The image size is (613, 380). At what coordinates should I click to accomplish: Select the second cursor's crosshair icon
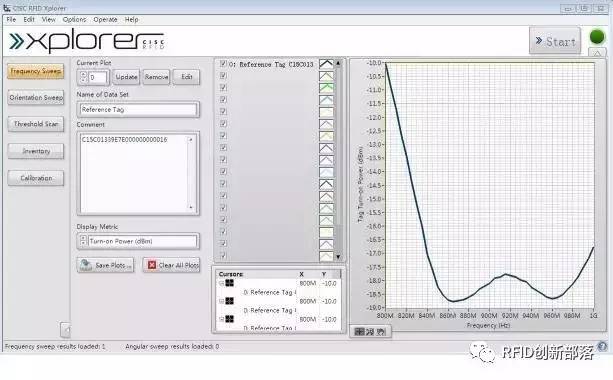click(x=229, y=301)
